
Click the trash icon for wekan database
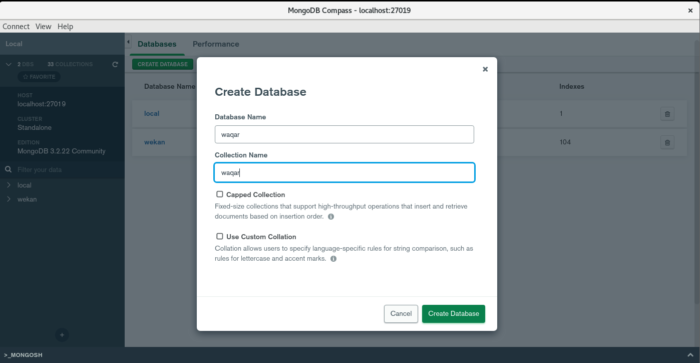(667, 142)
